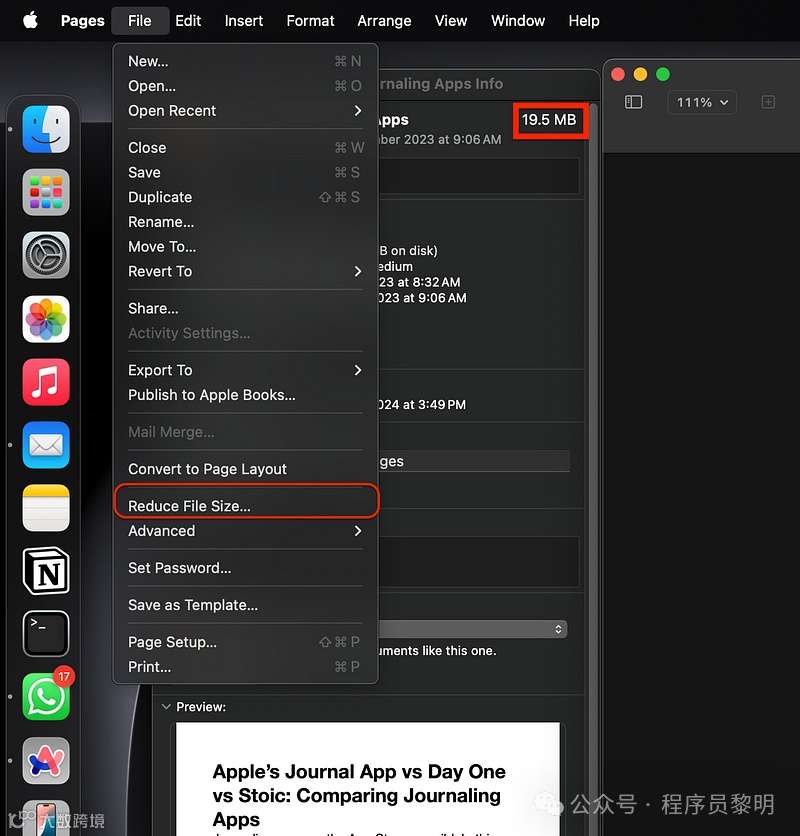Choose New... from File menu
This screenshot has height=836, width=800.
(245, 61)
